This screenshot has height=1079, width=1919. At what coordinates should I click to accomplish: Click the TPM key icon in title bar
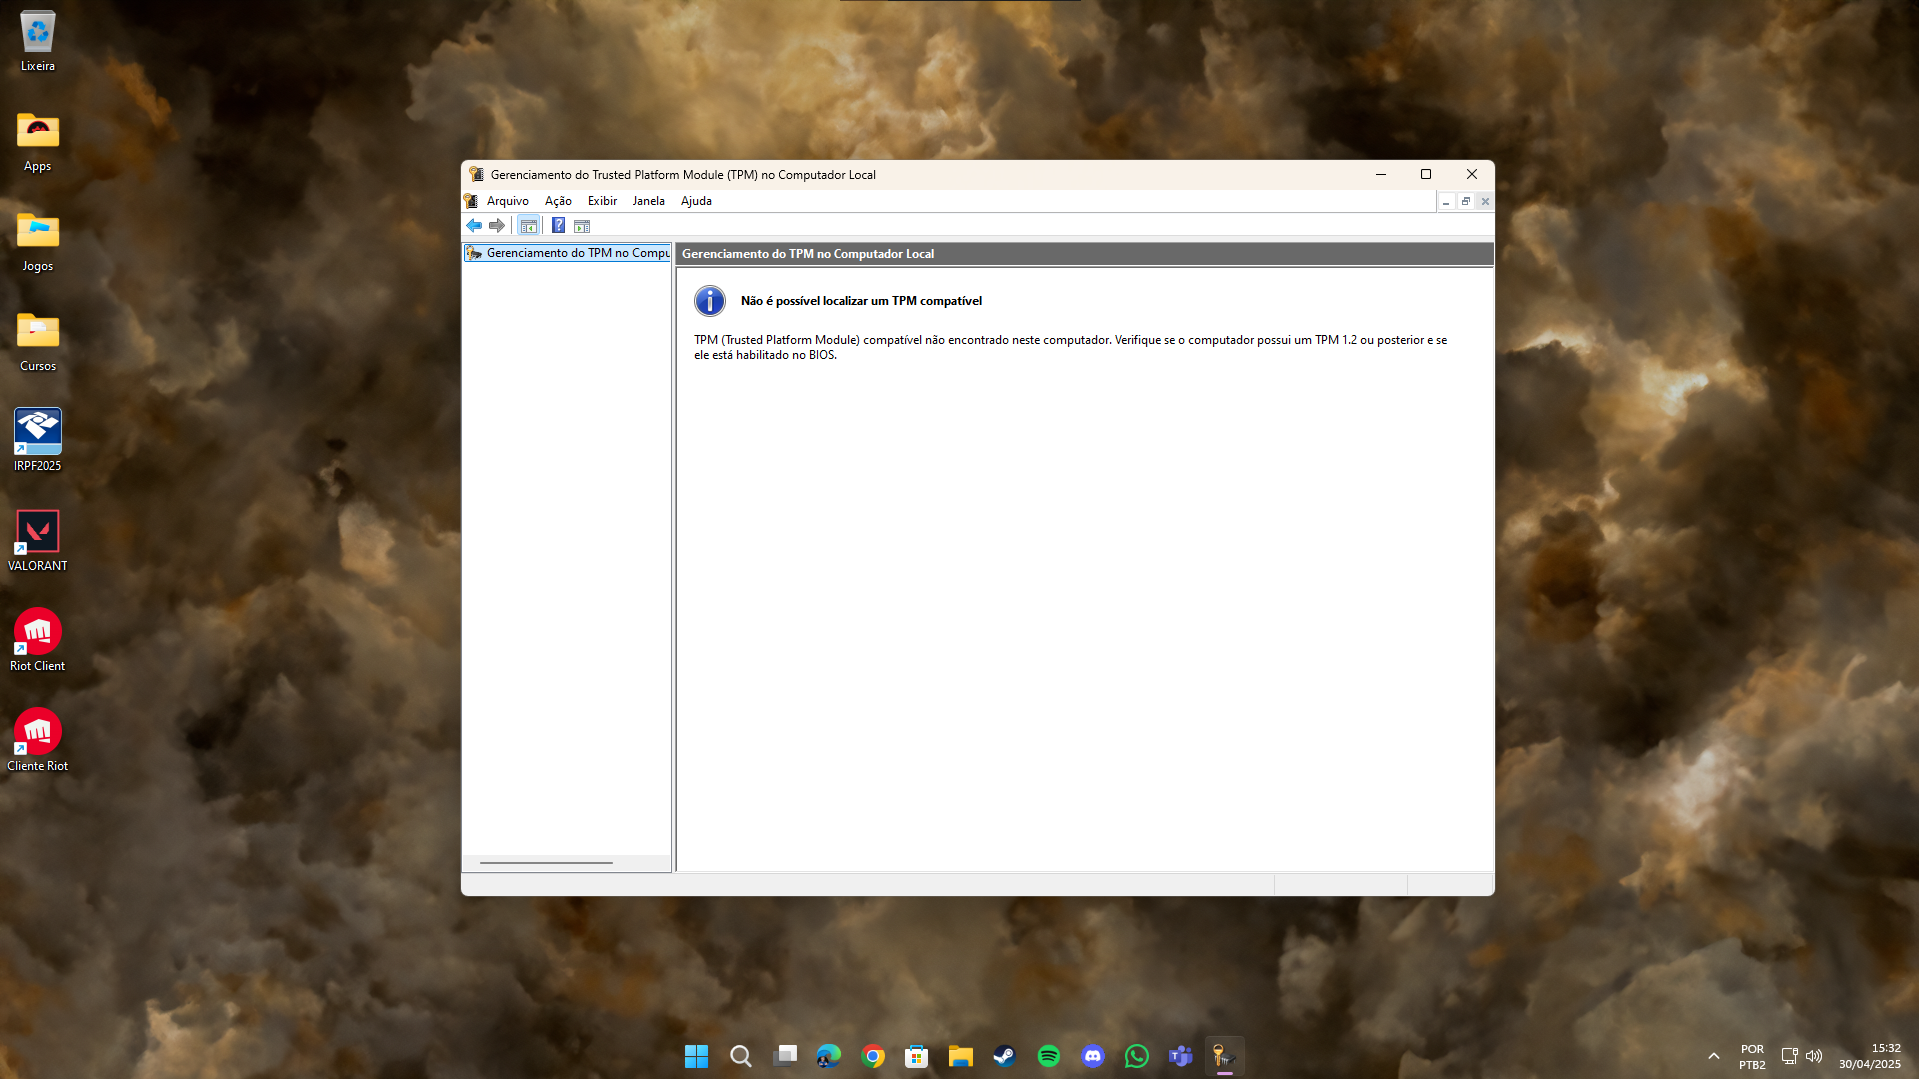(476, 174)
